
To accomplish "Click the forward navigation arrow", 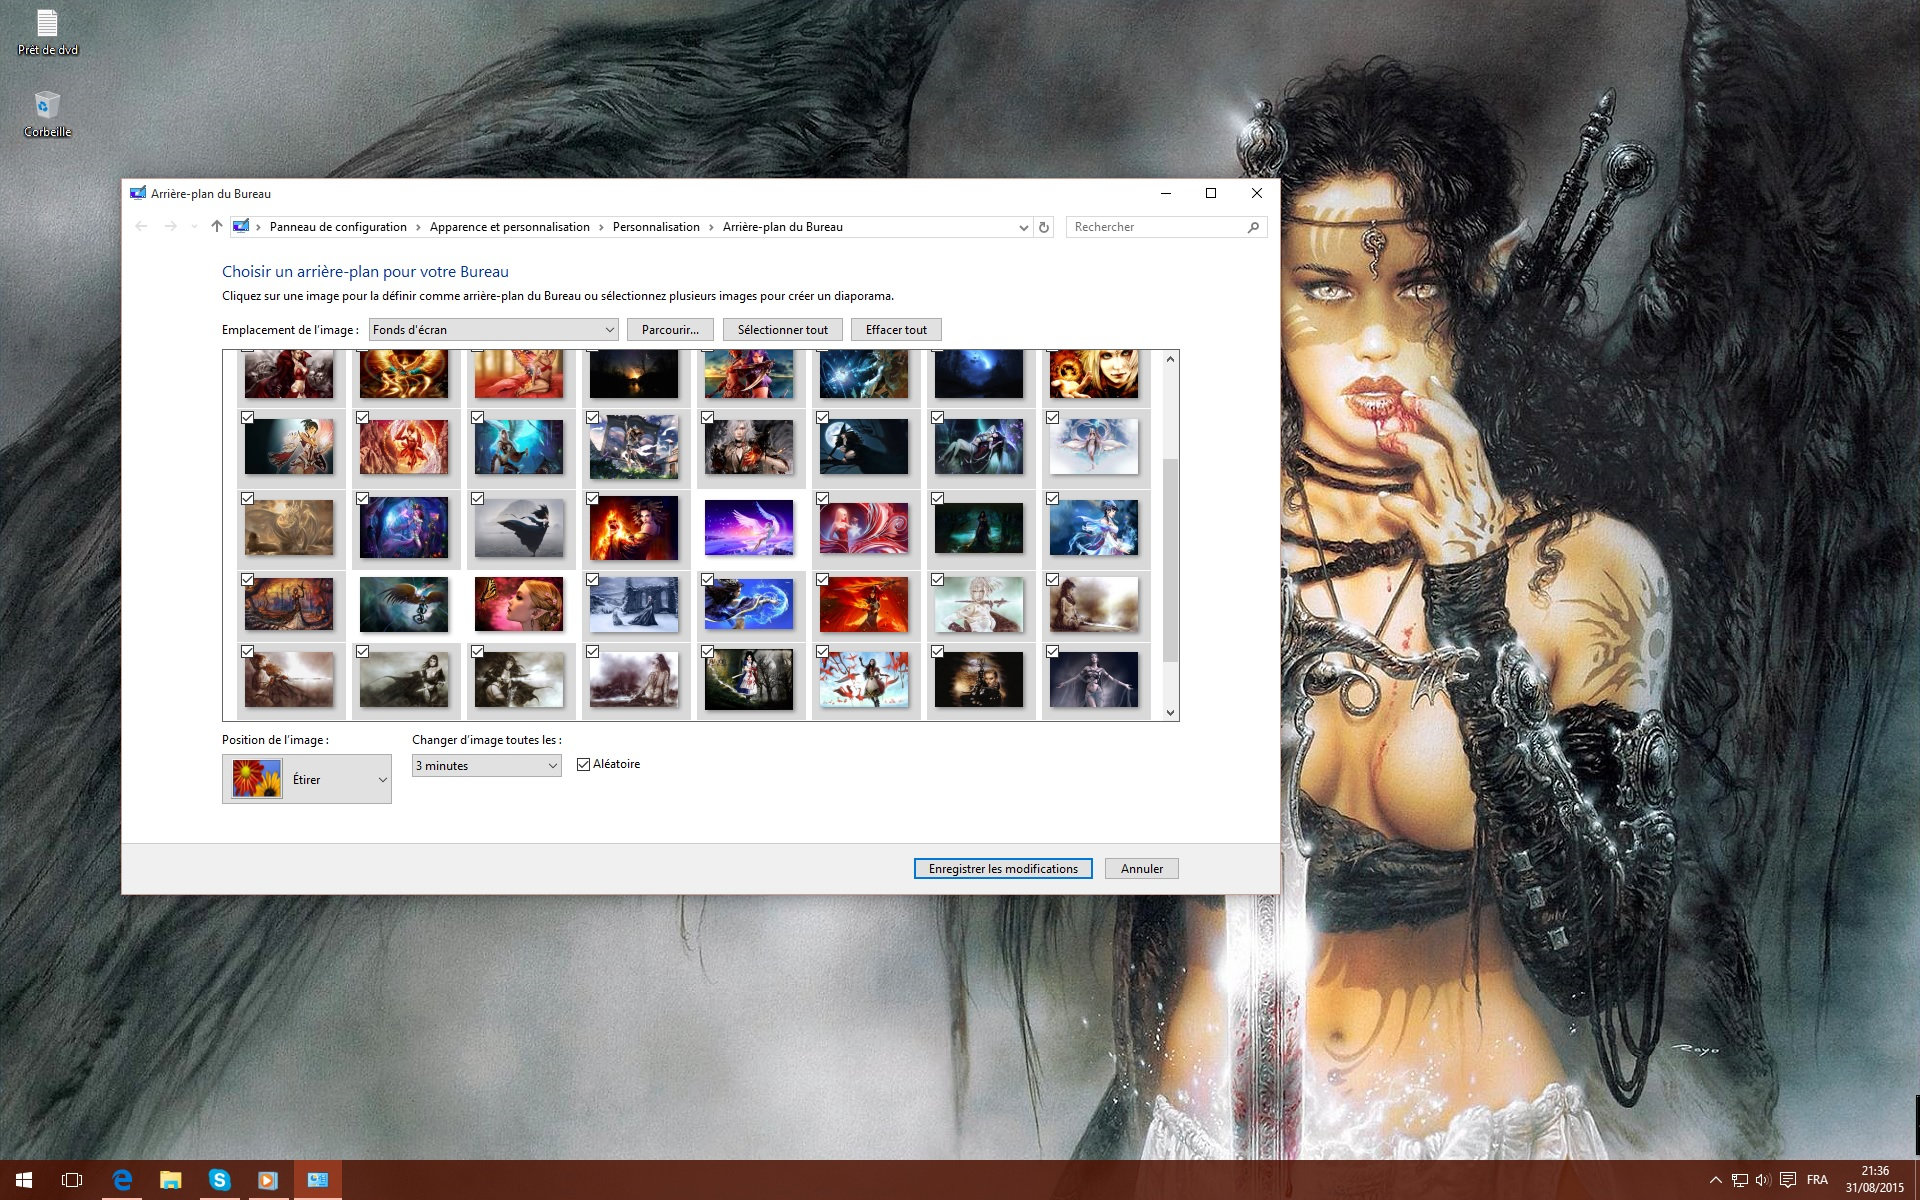I will tap(171, 227).
